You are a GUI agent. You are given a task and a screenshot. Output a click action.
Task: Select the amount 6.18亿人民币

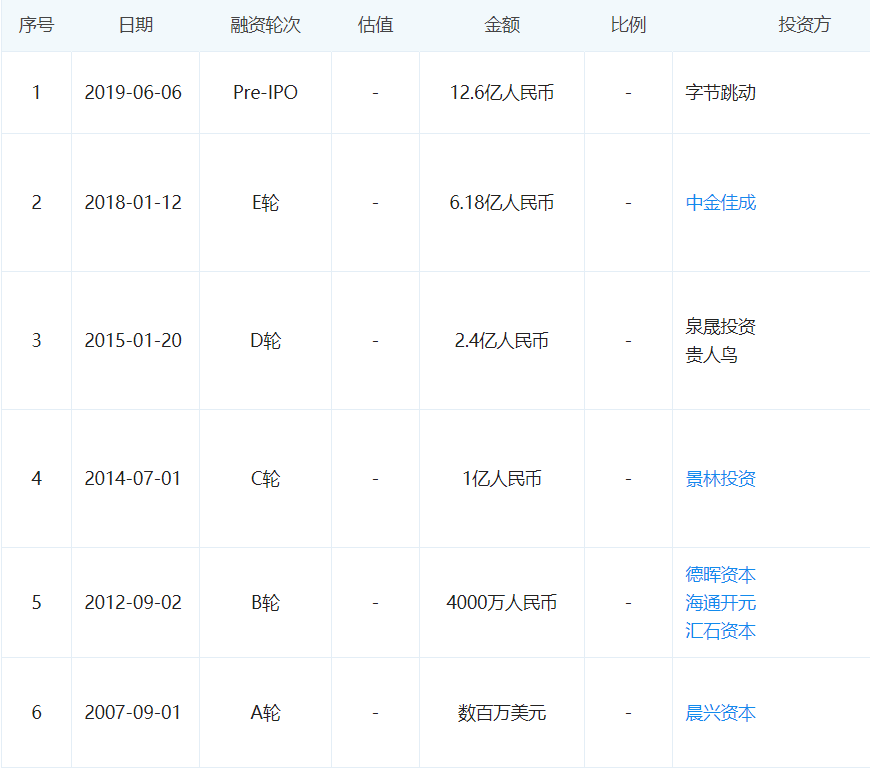point(502,203)
